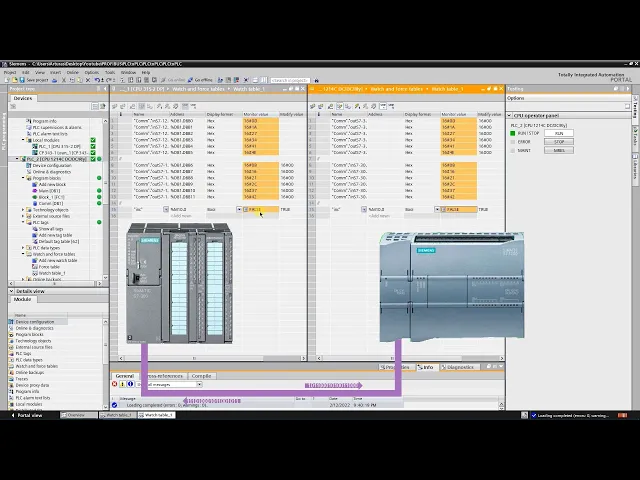Switch to the Diagnostics tab
This screenshot has height=480, width=640.
(x=460, y=367)
